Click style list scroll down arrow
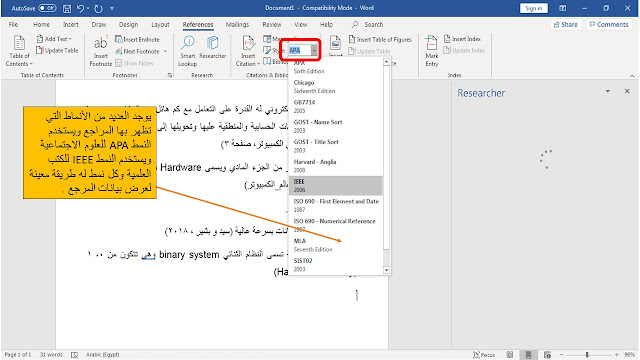The image size is (640, 360). 387,270
